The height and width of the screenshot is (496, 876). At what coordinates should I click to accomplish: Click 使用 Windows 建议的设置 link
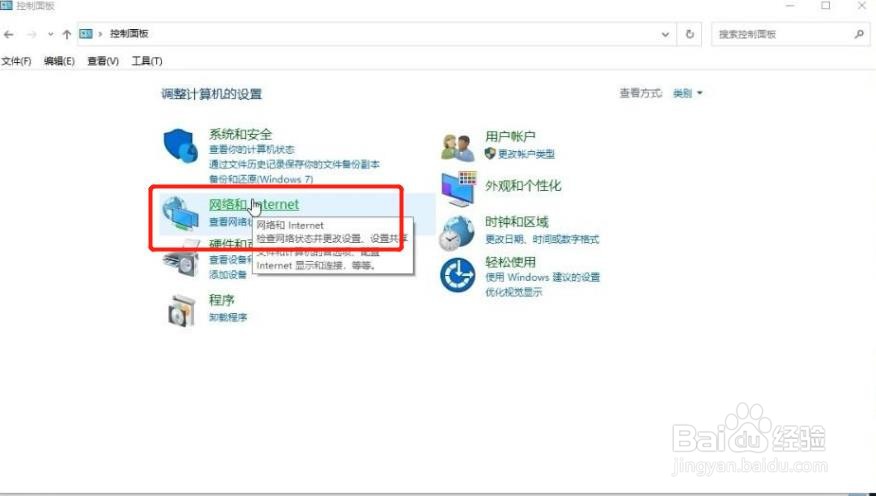(542, 277)
